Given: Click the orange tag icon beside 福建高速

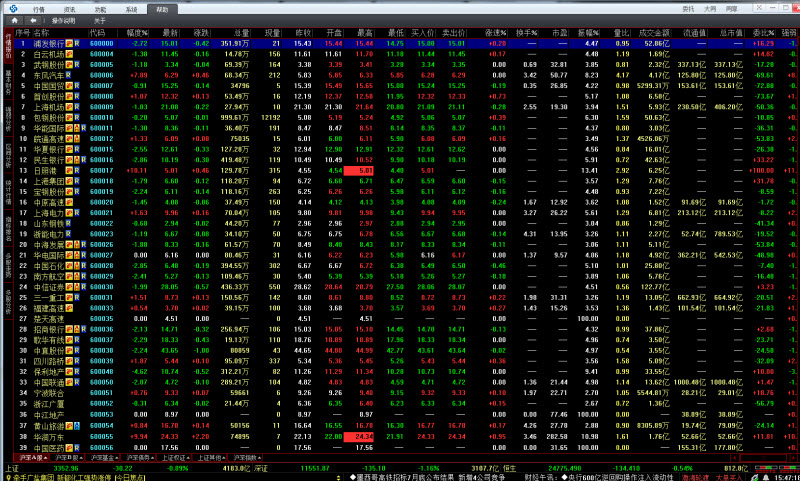Looking at the screenshot, I should click(x=69, y=308).
